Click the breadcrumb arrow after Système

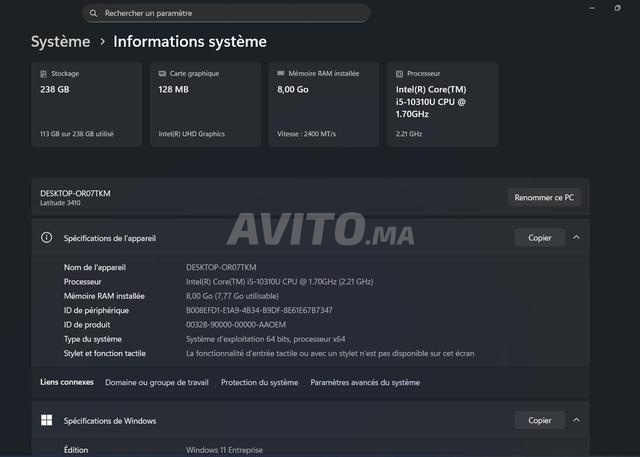[101, 42]
